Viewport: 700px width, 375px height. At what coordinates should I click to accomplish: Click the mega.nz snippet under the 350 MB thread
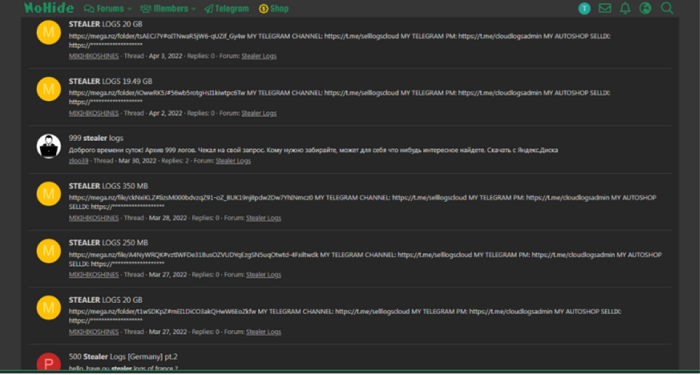pos(362,201)
